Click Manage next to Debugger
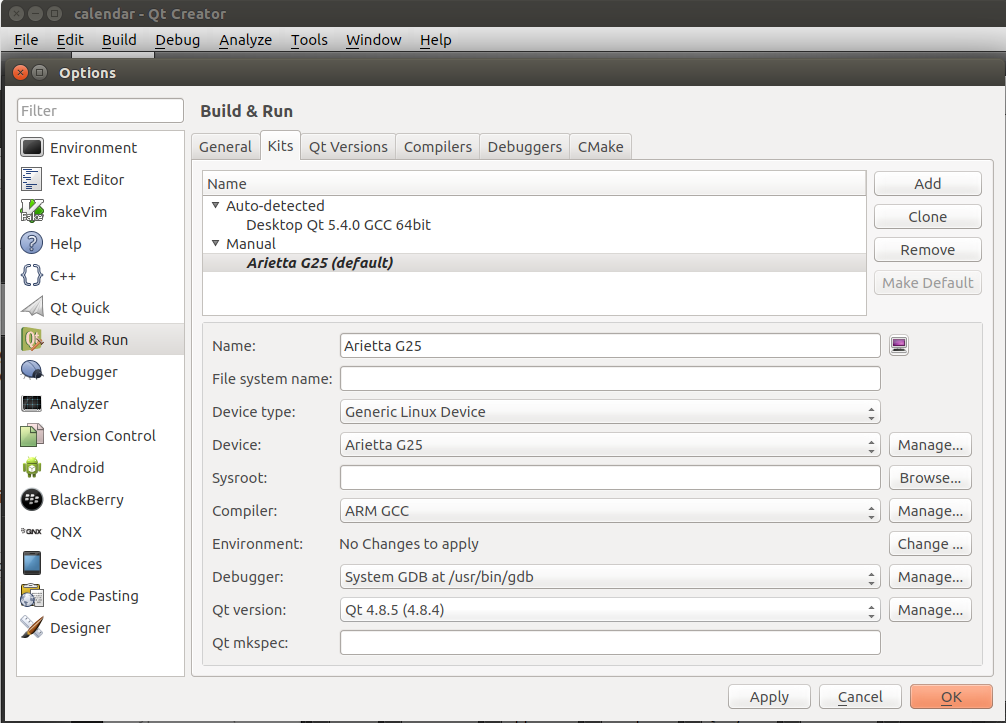Image resolution: width=1006 pixels, height=723 pixels. point(930,577)
